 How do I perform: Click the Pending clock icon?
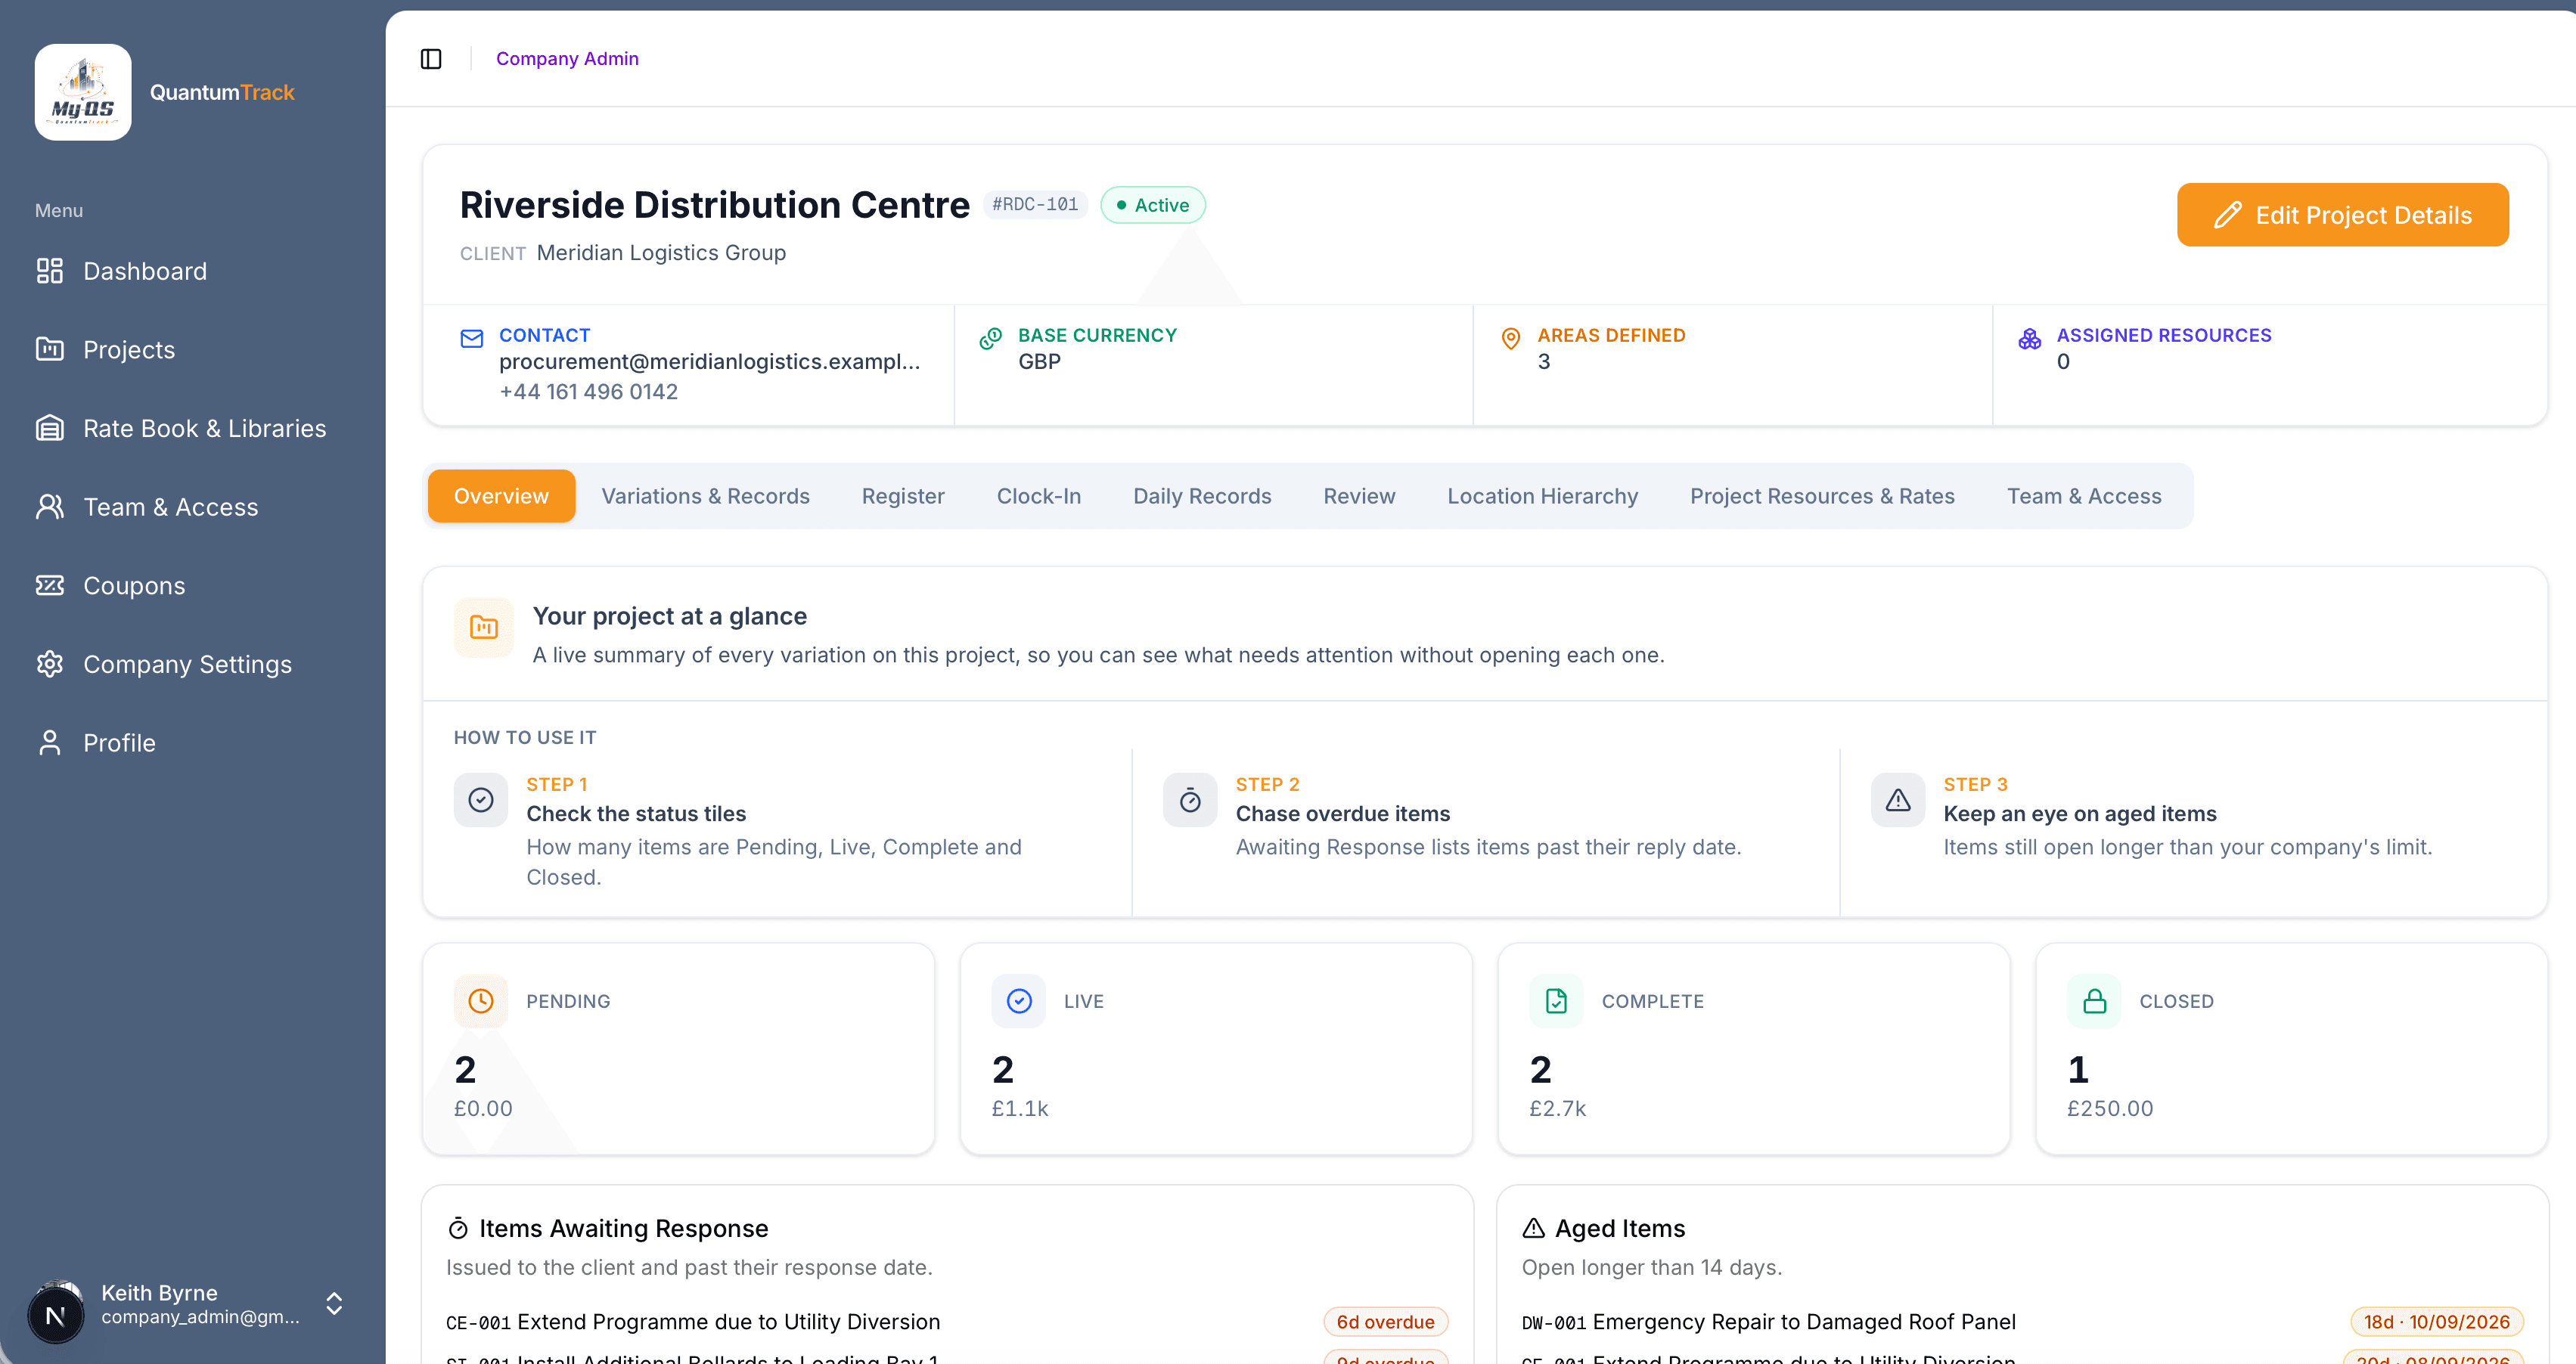point(481,1001)
